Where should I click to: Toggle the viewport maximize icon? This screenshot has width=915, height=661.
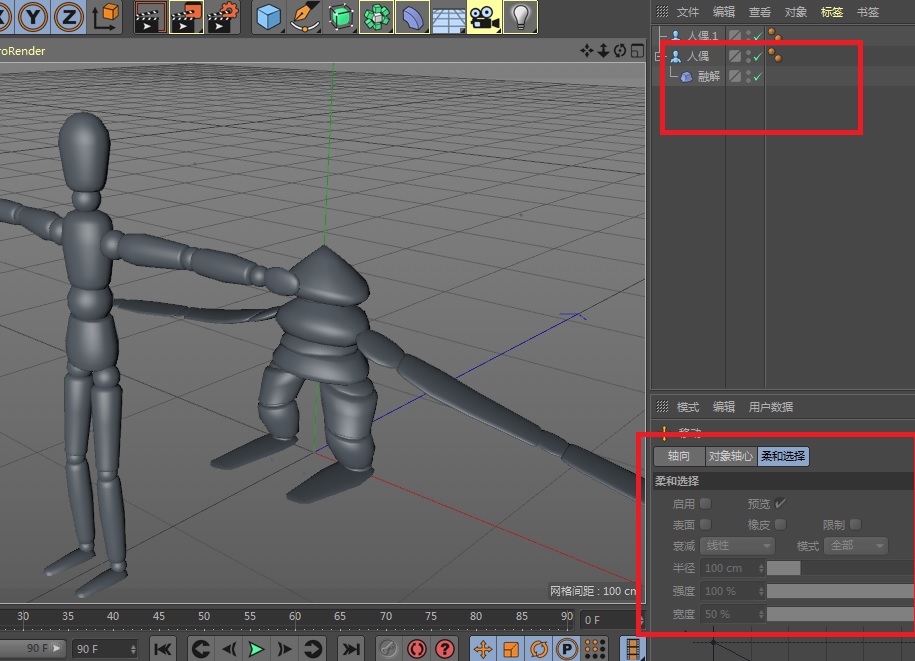[637, 51]
